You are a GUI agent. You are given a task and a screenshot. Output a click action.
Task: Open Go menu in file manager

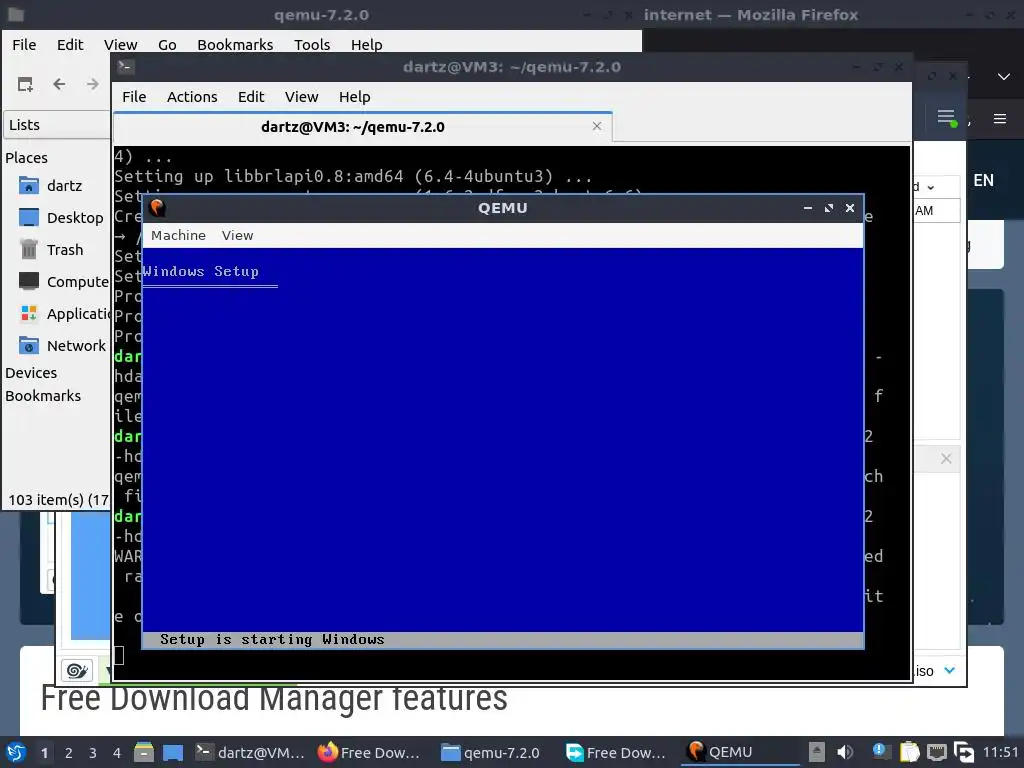click(x=167, y=44)
